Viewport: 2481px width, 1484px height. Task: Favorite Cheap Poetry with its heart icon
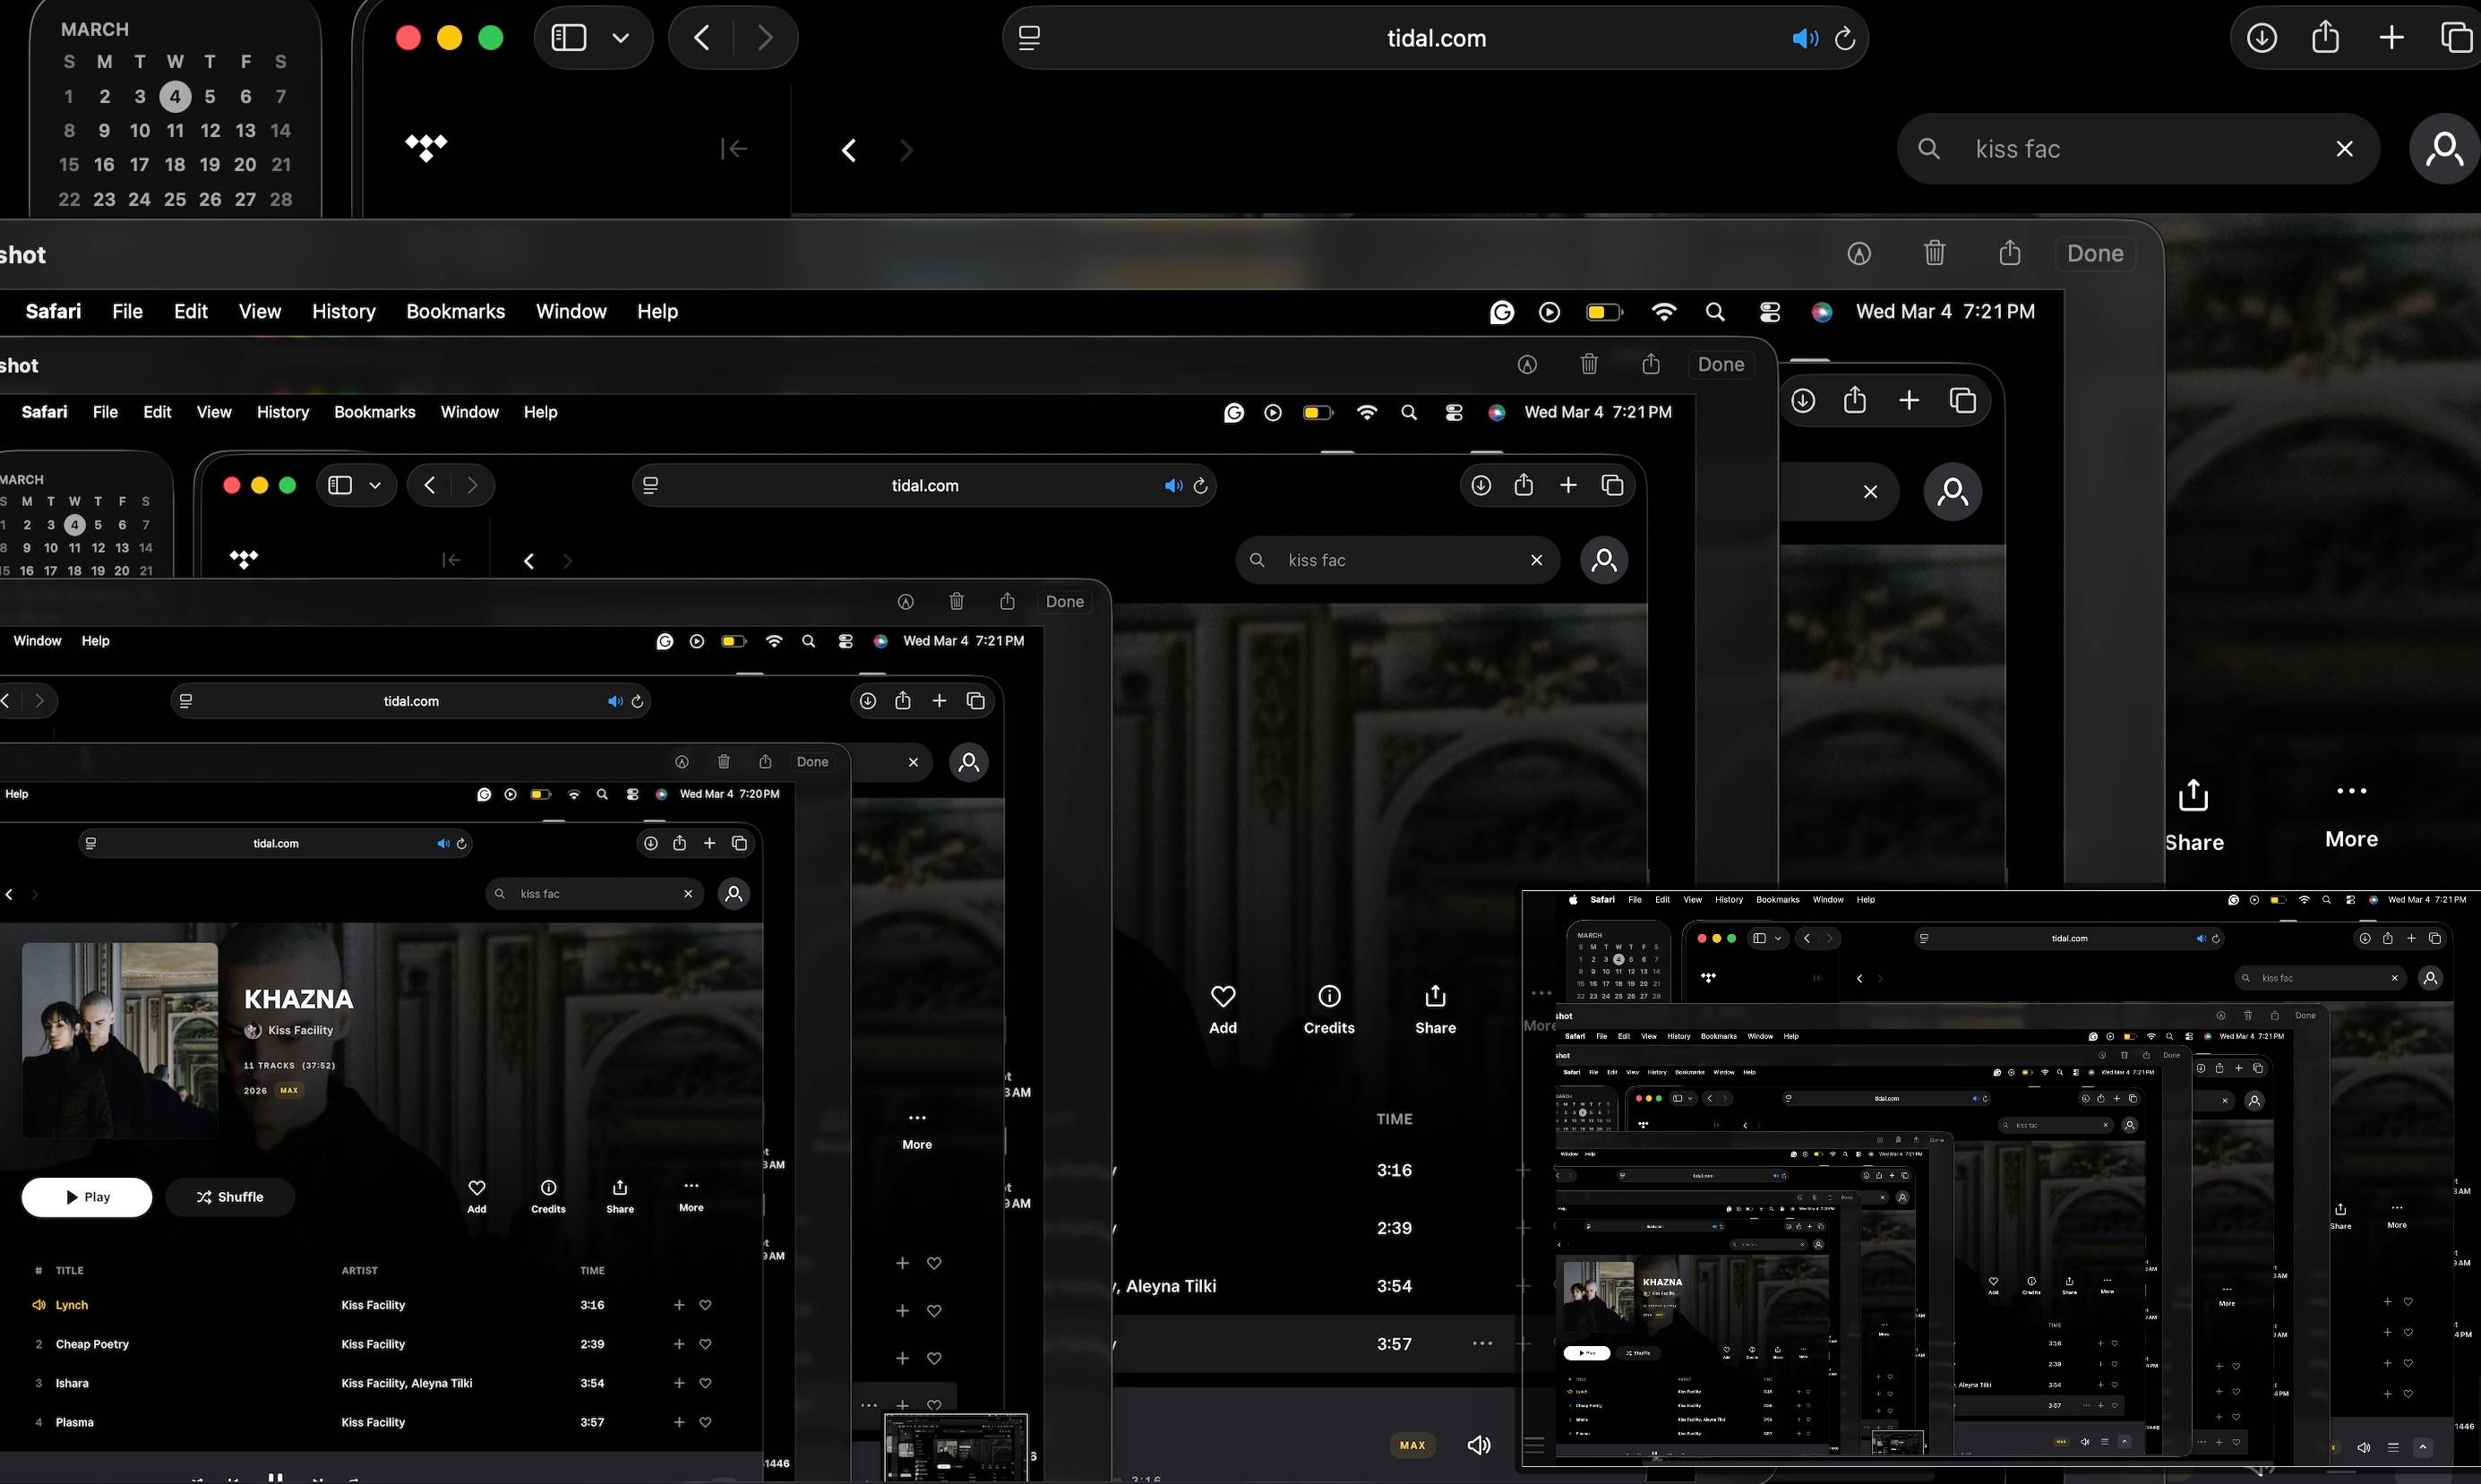[x=705, y=1344]
